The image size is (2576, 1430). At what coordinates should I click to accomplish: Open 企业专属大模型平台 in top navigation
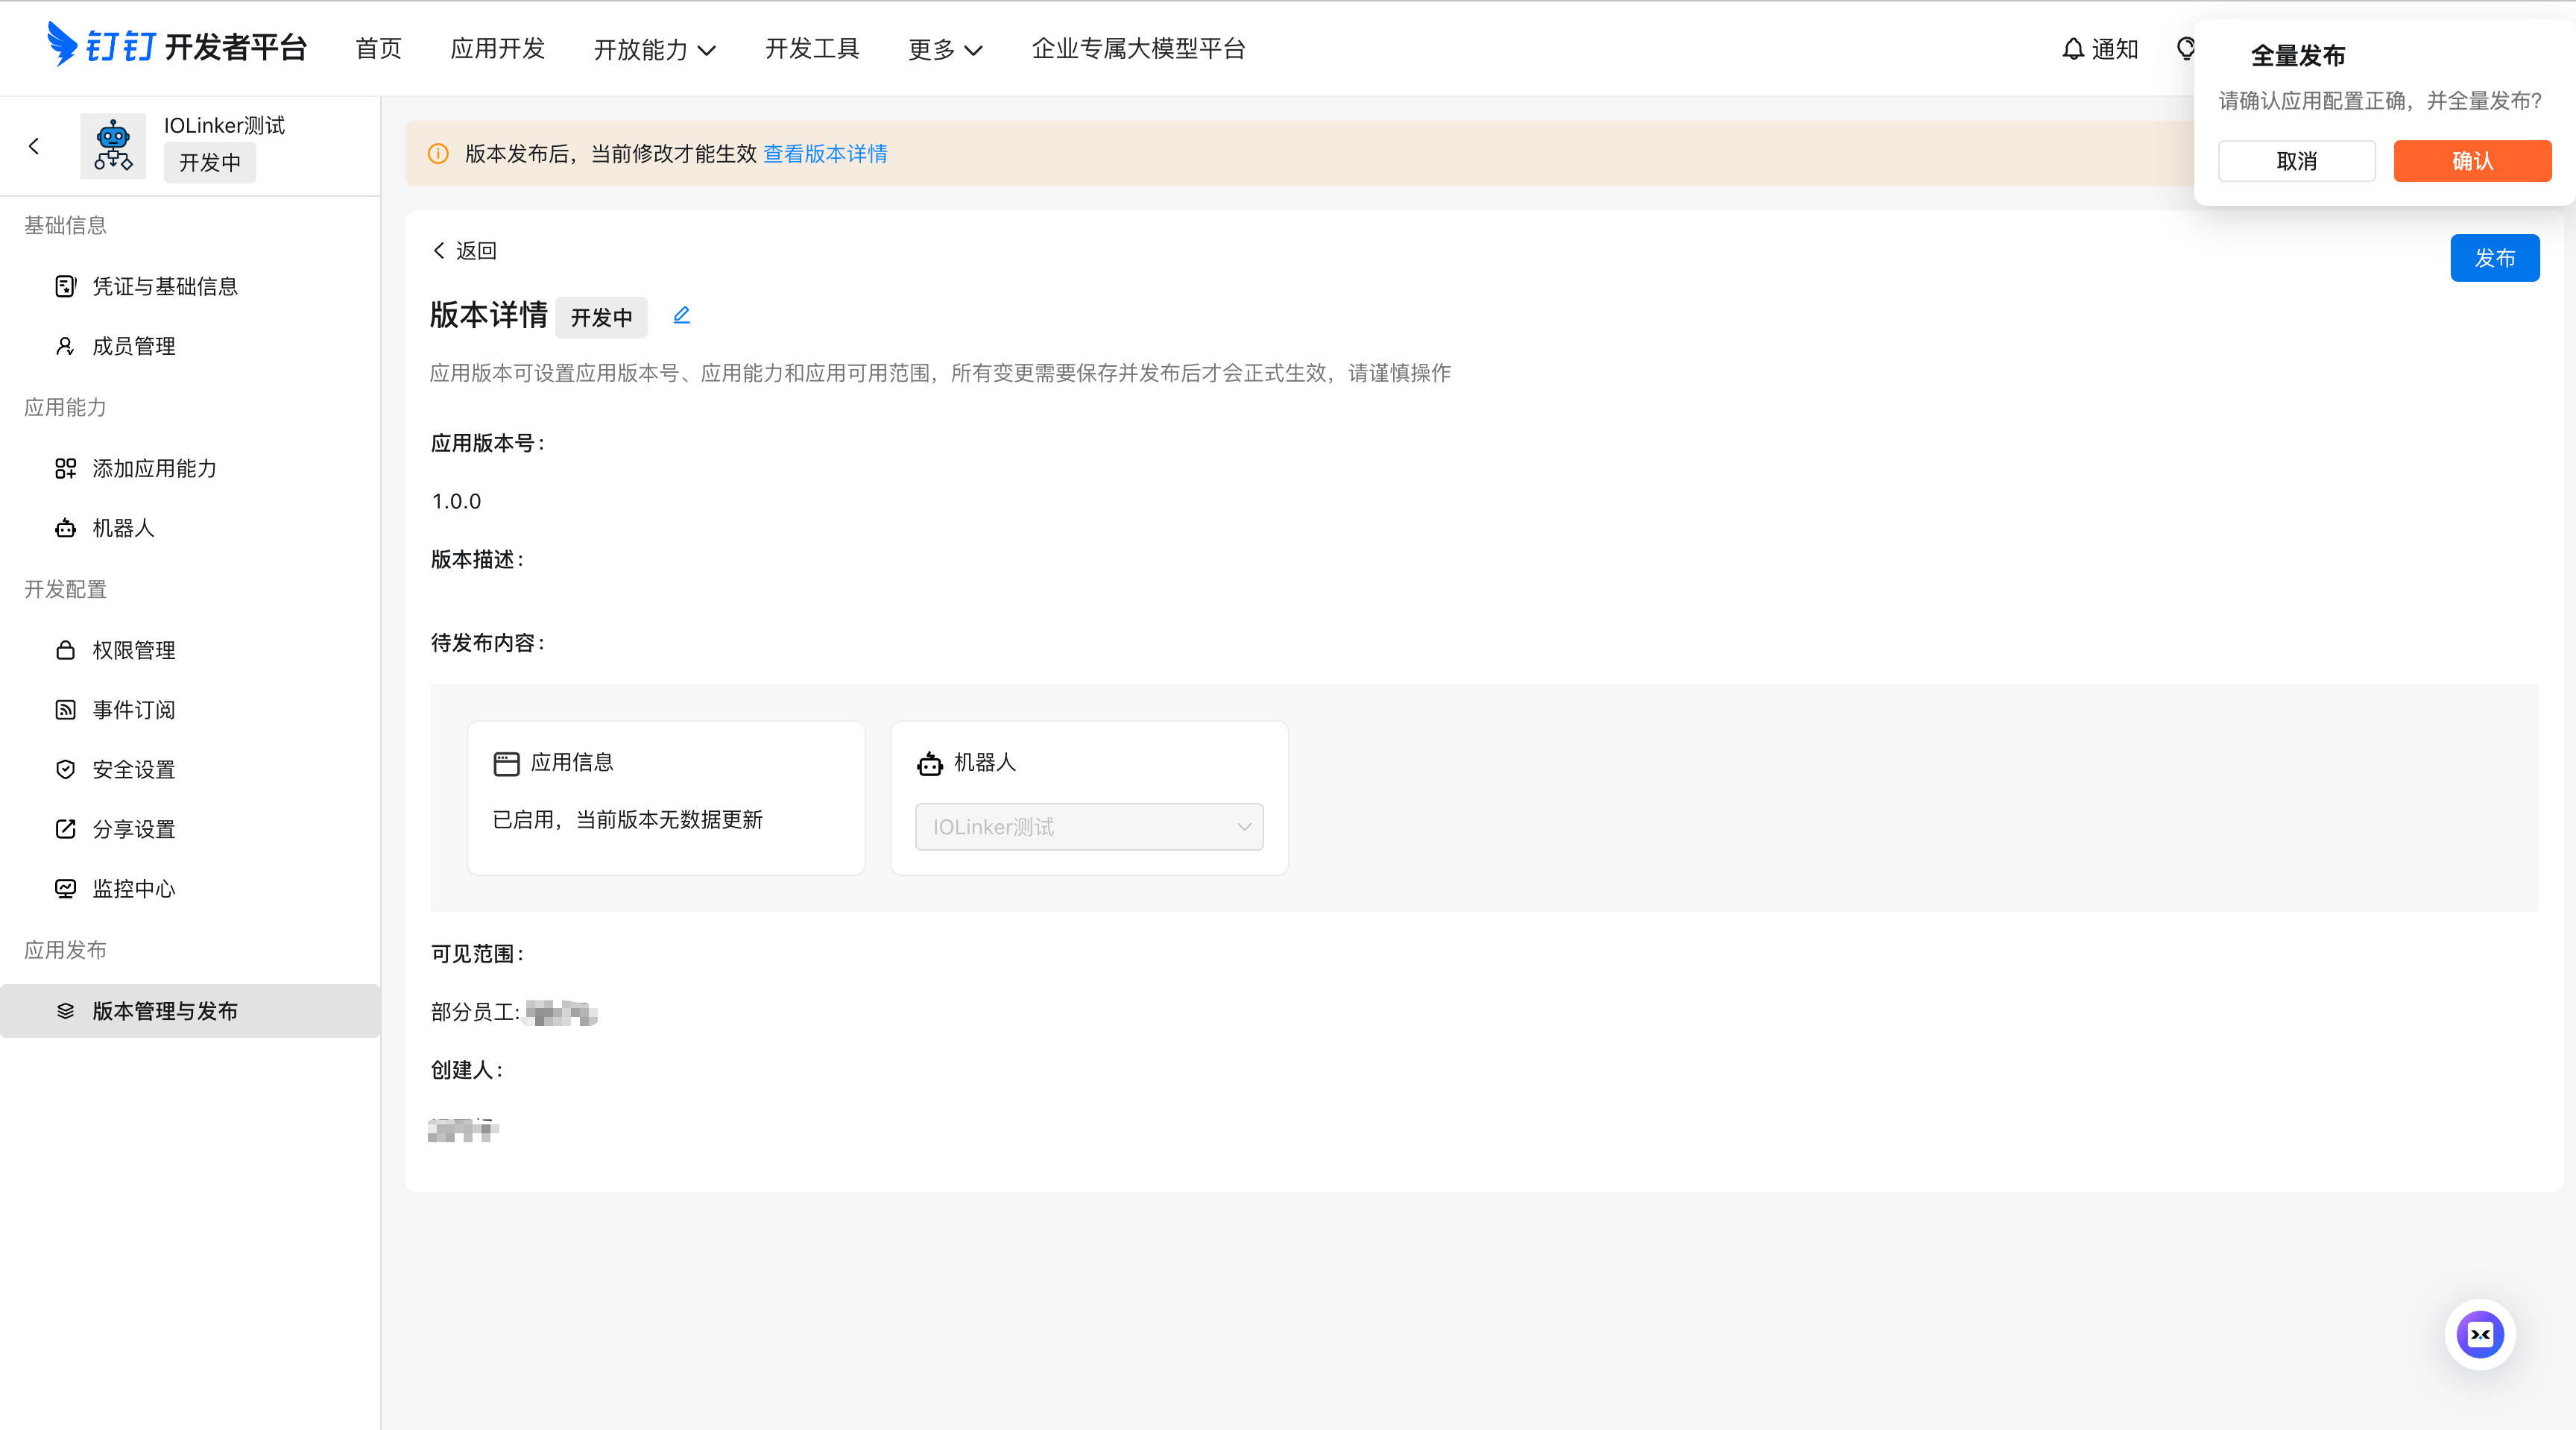click(1138, 48)
